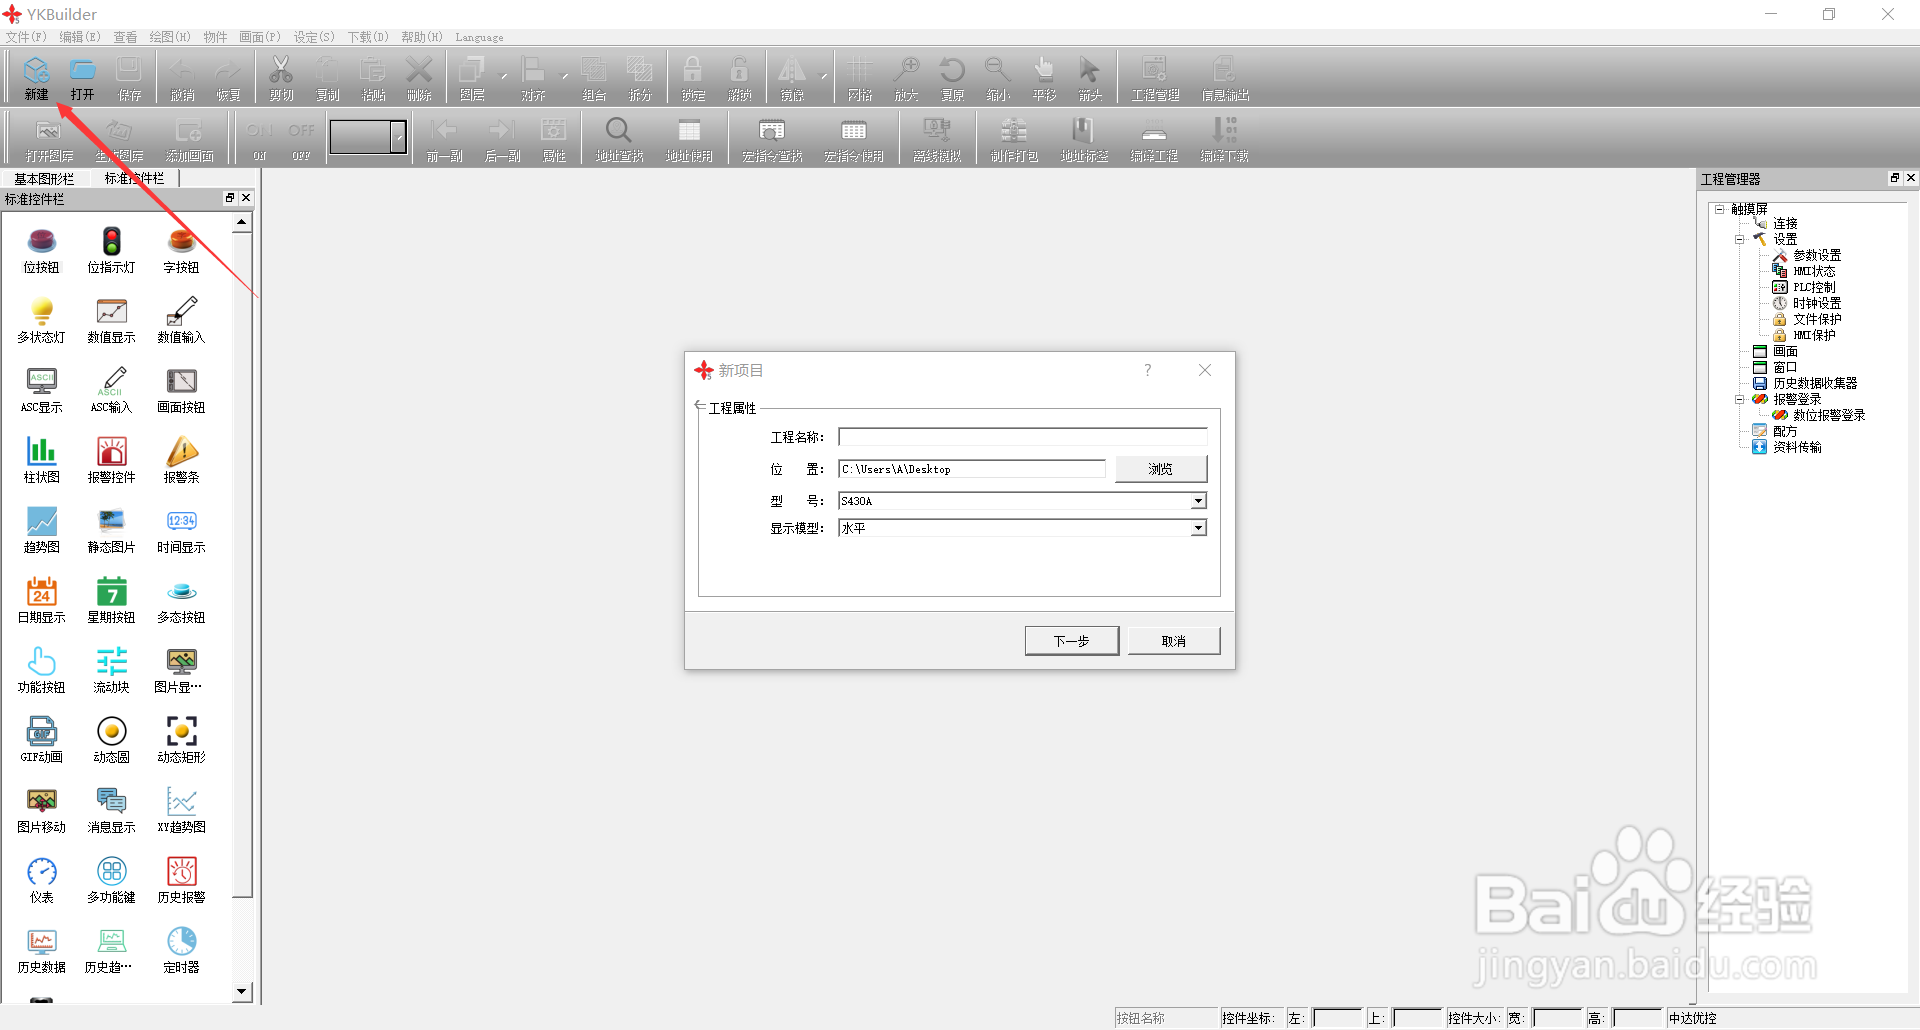Open the 文件(F) menu
This screenshot has height=1030, width=1920.
point(26,37)
